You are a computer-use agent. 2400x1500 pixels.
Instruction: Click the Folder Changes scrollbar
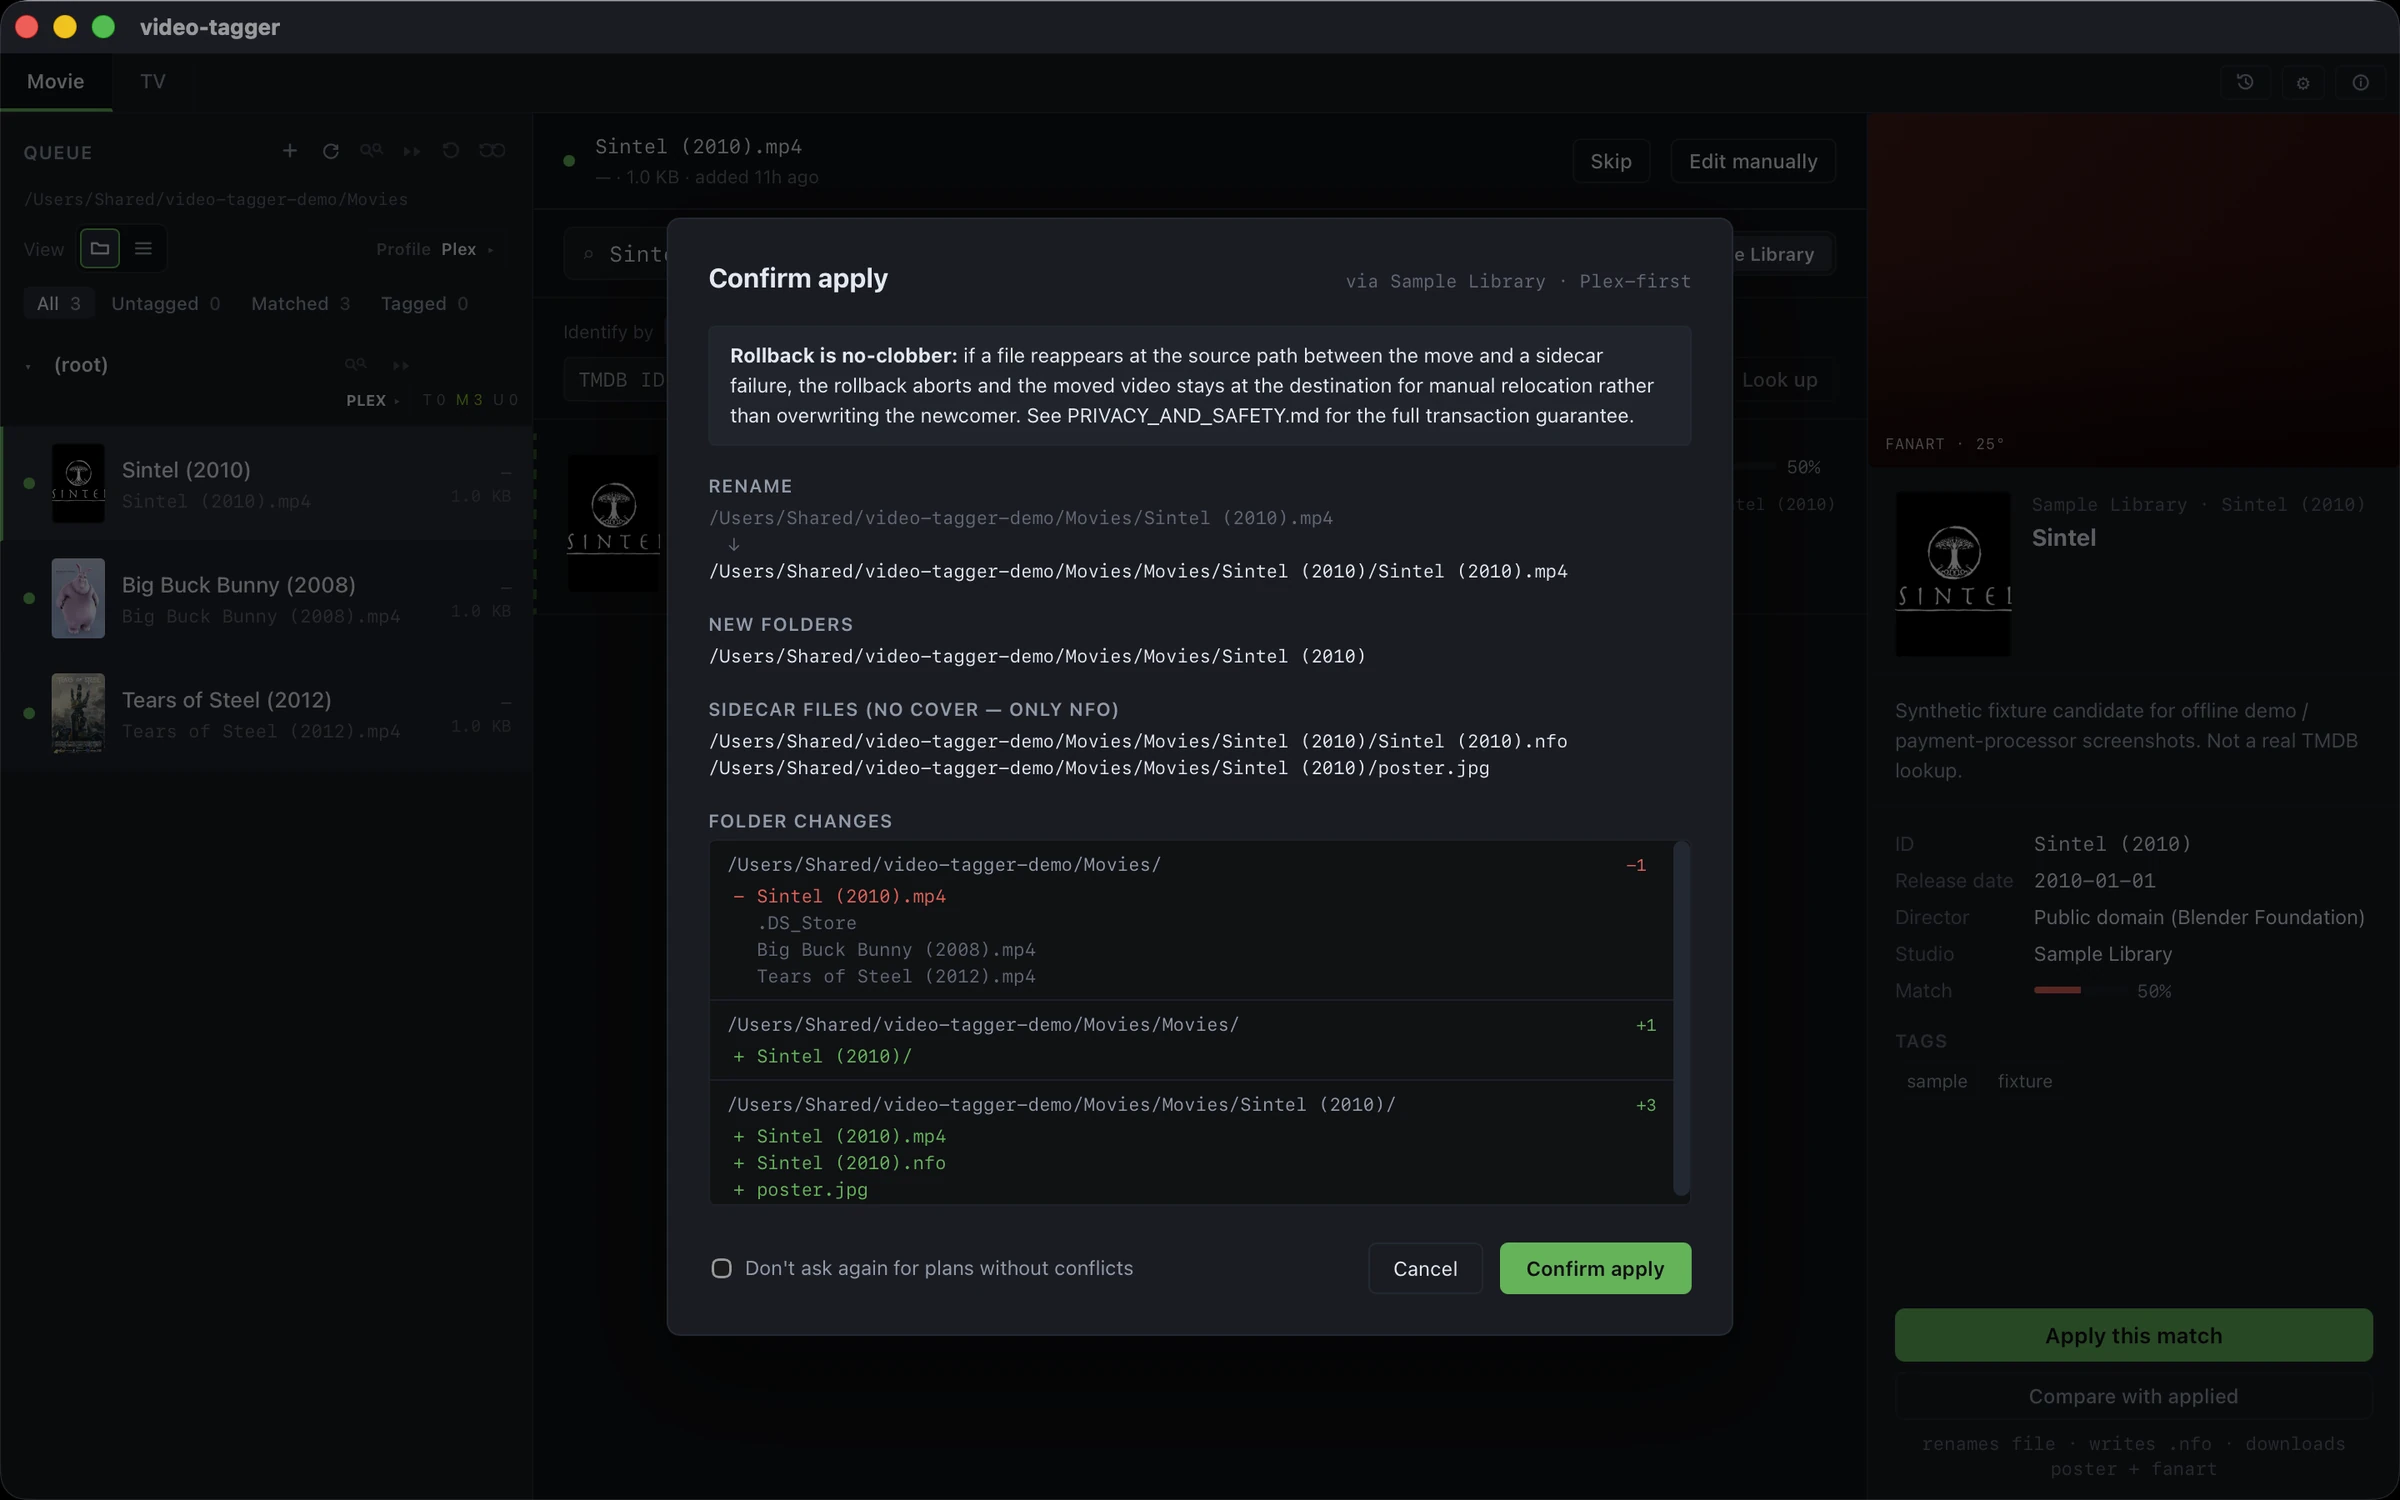[1681, 1018]
